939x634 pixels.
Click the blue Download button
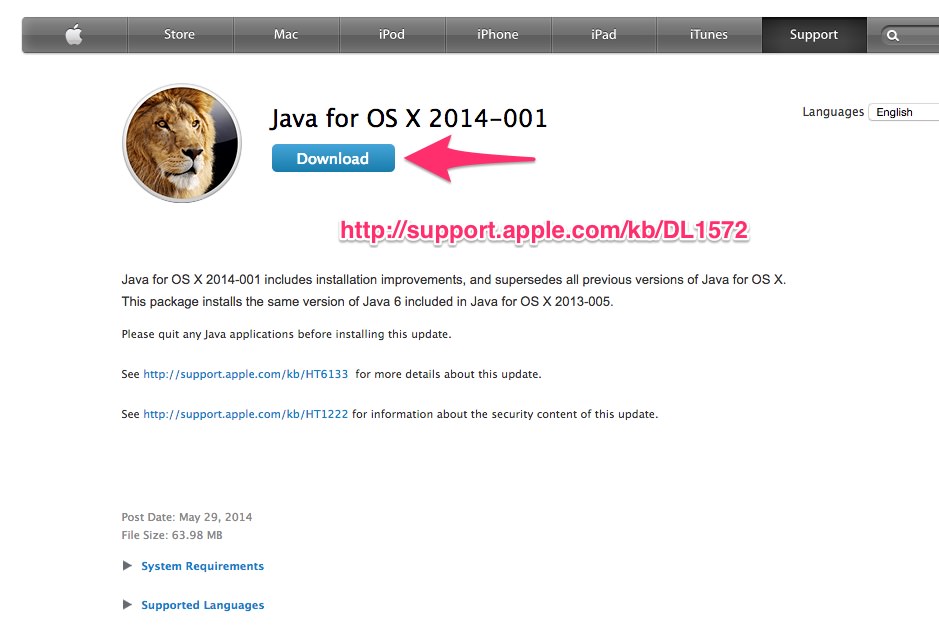[333, 158]
